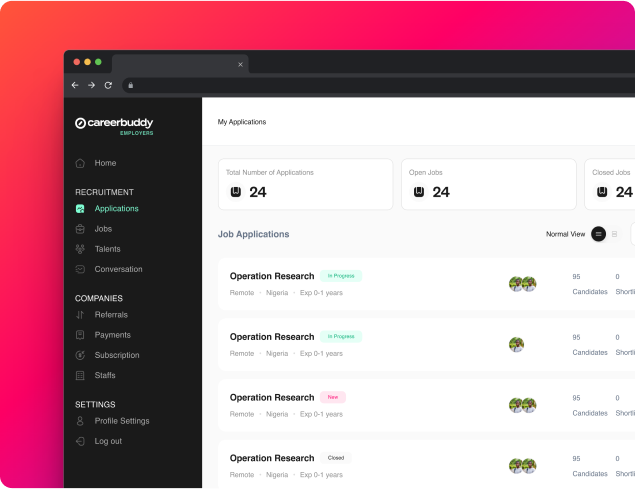Open Payments in the sidebar
This screenshot has height=489, width=635.
tap(113, 335)
